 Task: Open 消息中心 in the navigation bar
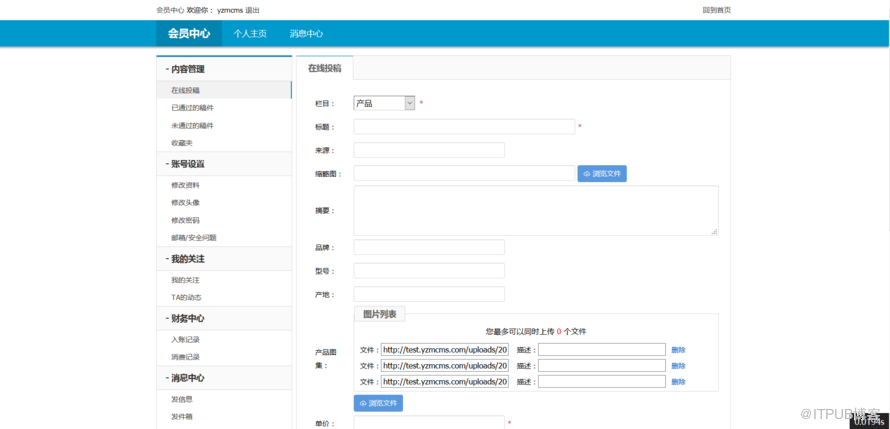[307, 33]
